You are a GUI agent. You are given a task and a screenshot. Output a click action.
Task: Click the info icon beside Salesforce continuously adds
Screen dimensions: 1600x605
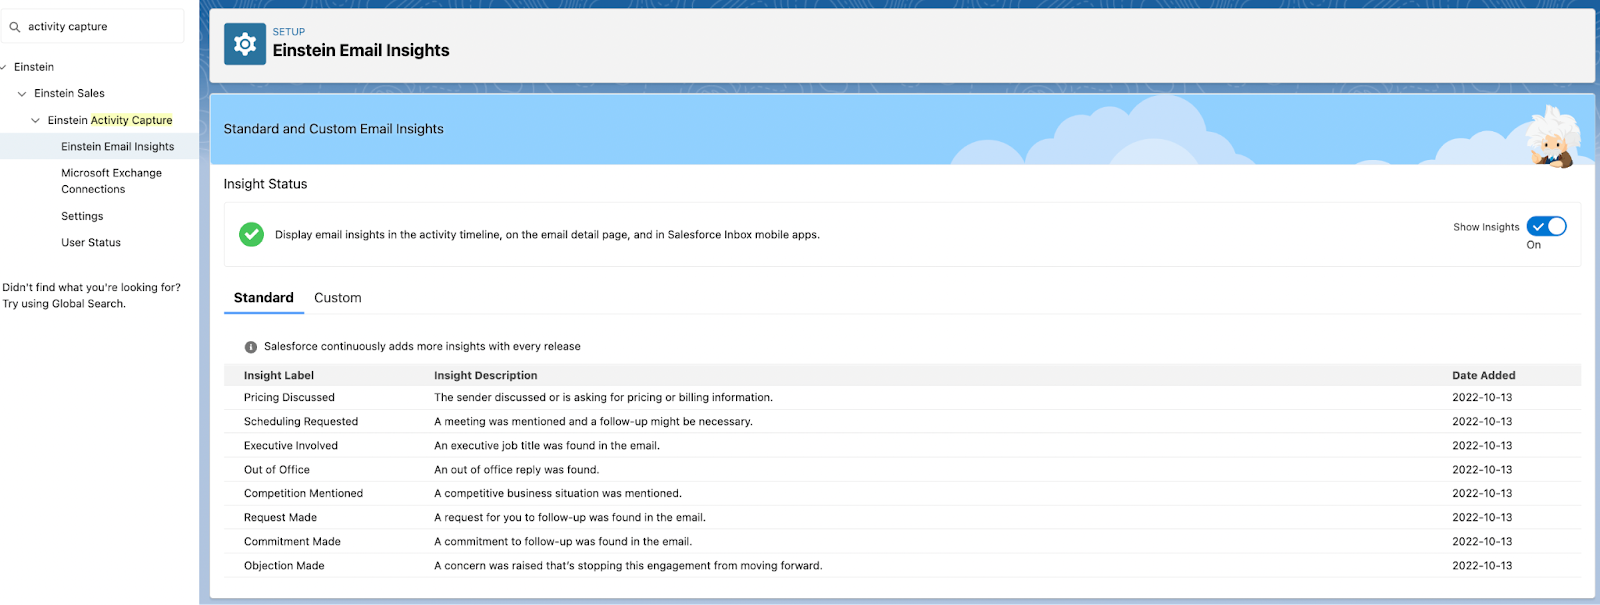tap(251, 347)
